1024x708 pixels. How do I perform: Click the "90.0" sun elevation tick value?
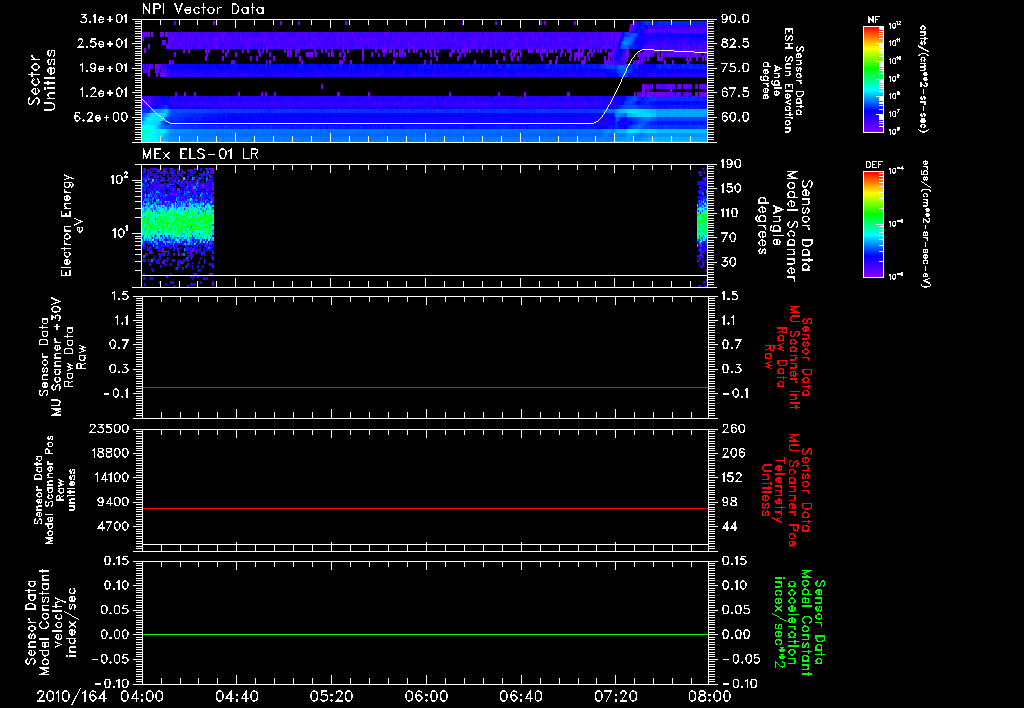(735, 18)
